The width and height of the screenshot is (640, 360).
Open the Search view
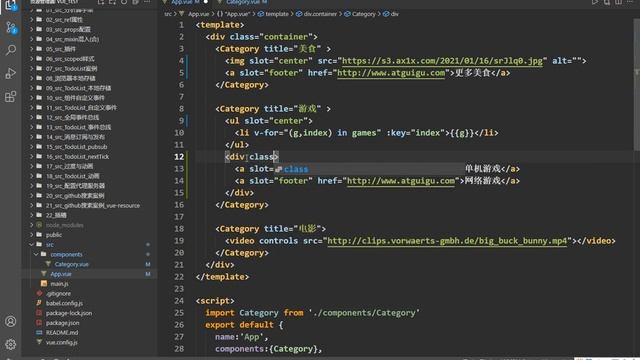point(11,50)
